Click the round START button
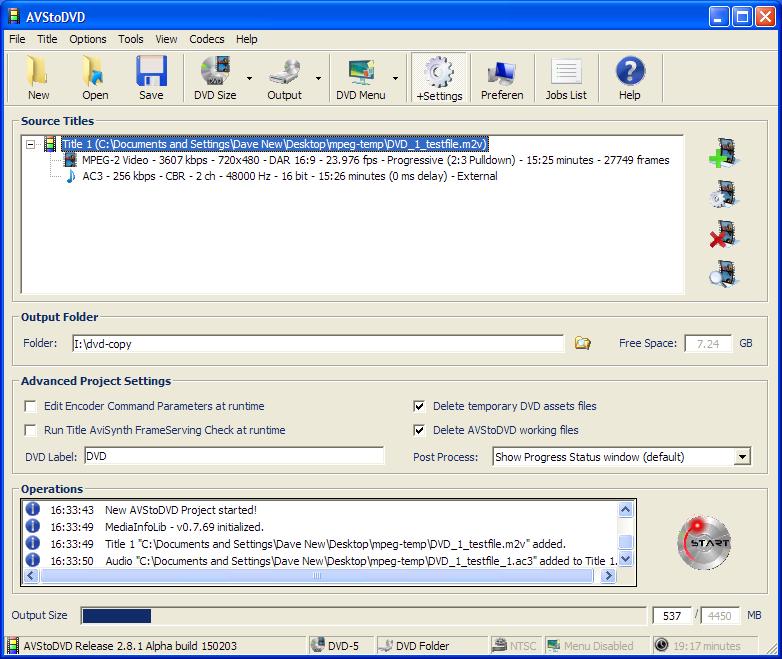The image size is (782, 659). (x=704, y=542)
